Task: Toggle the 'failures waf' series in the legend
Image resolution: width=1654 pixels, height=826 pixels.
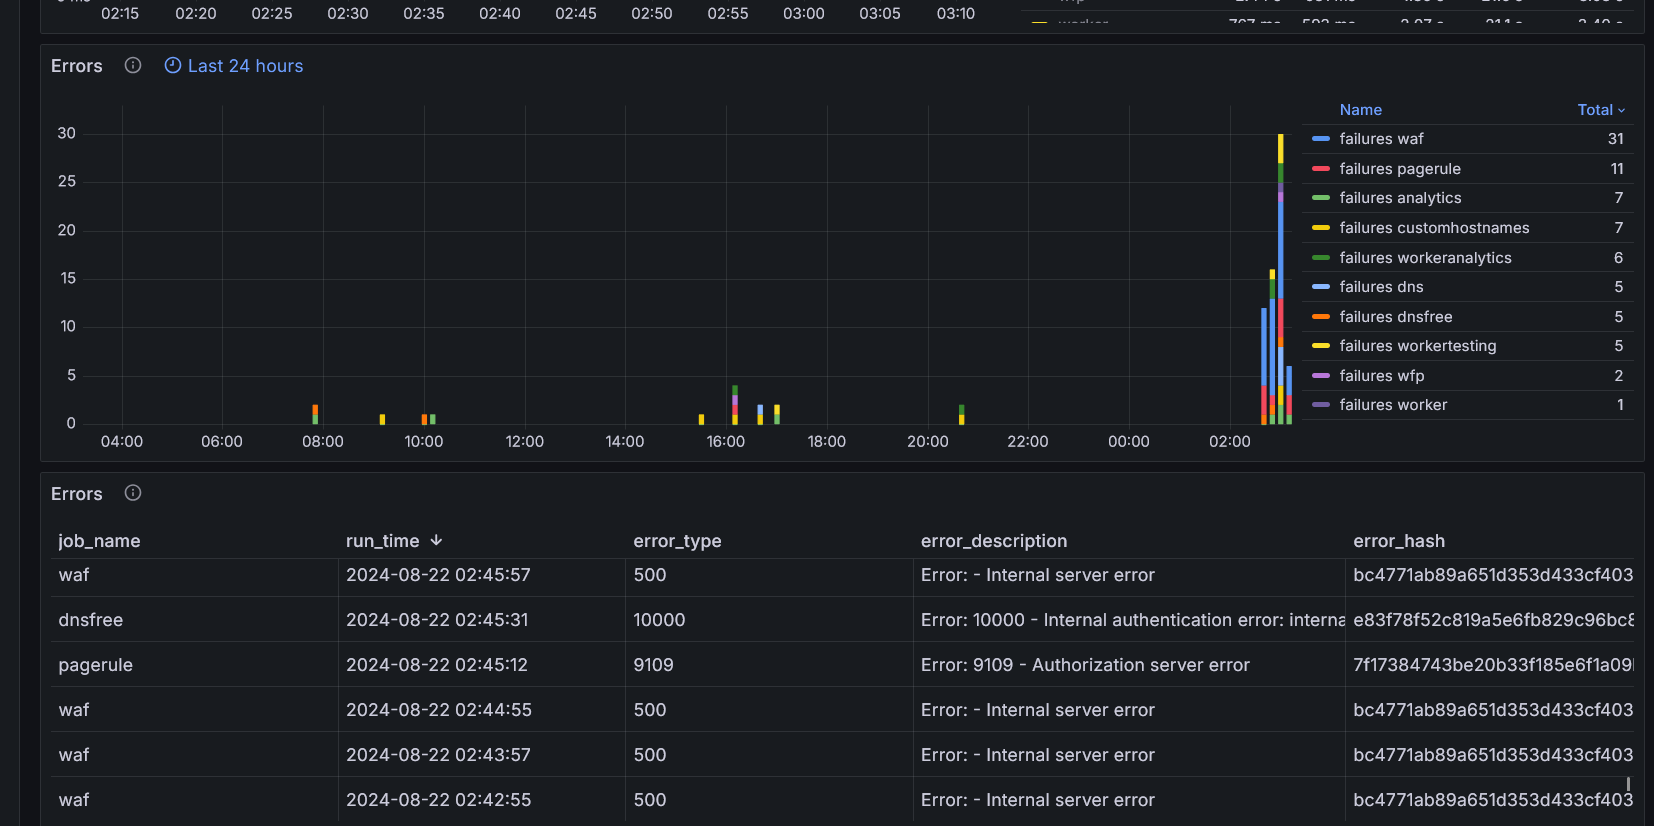Action: pyautogui.click(x=1381, y=139)
